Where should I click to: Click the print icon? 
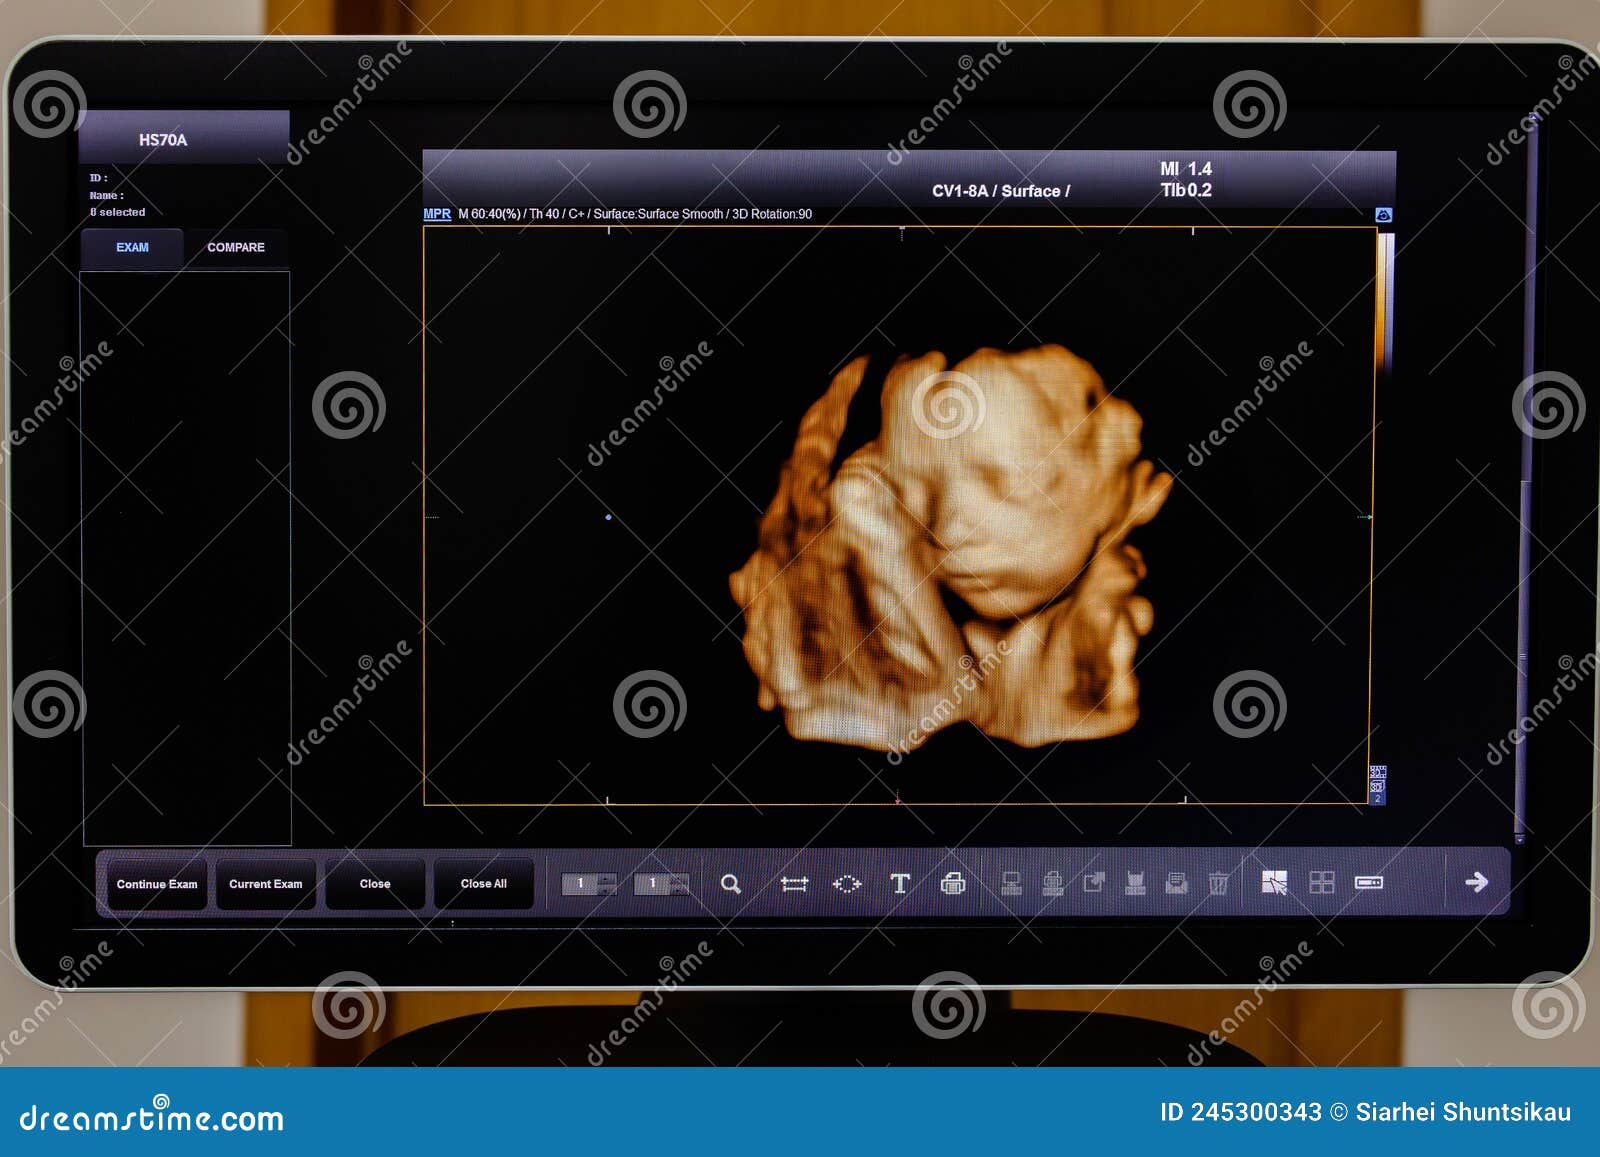coord(954,883)
